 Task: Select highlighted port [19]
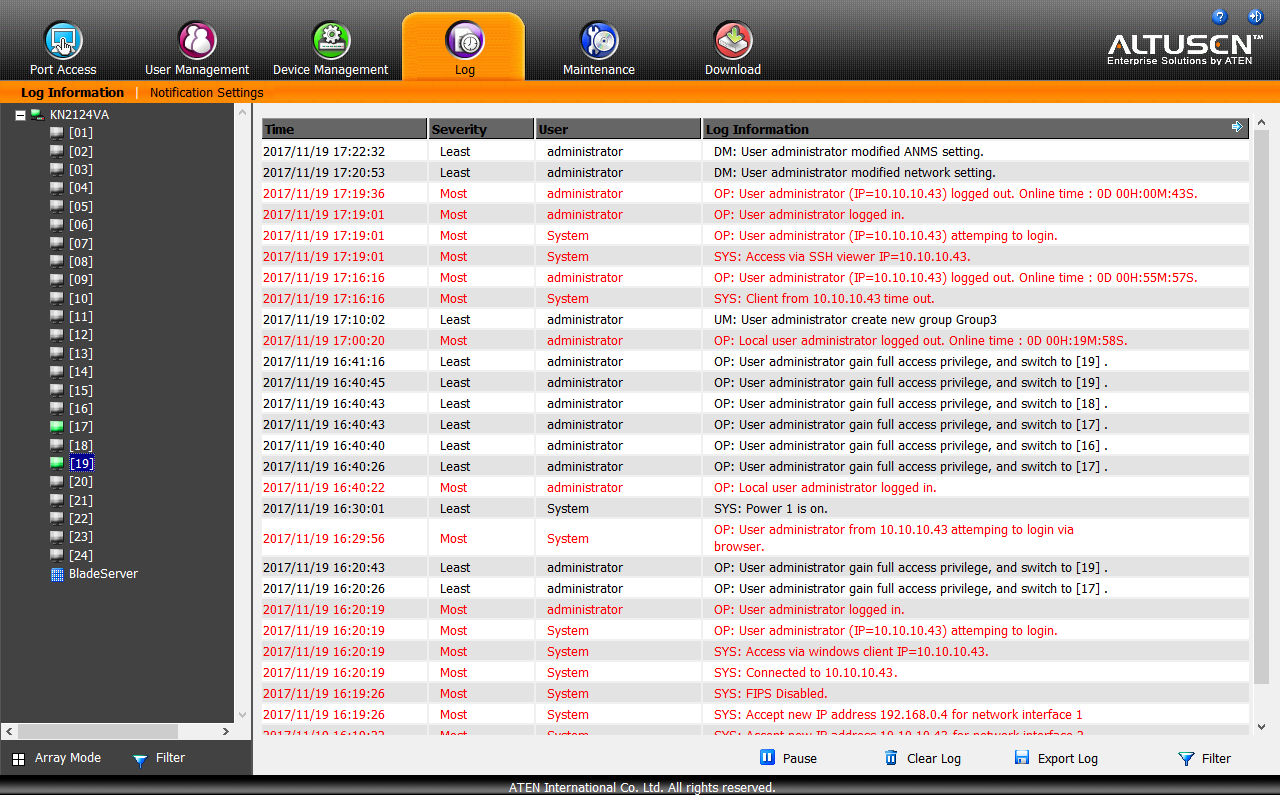click(x=81, y=463)
